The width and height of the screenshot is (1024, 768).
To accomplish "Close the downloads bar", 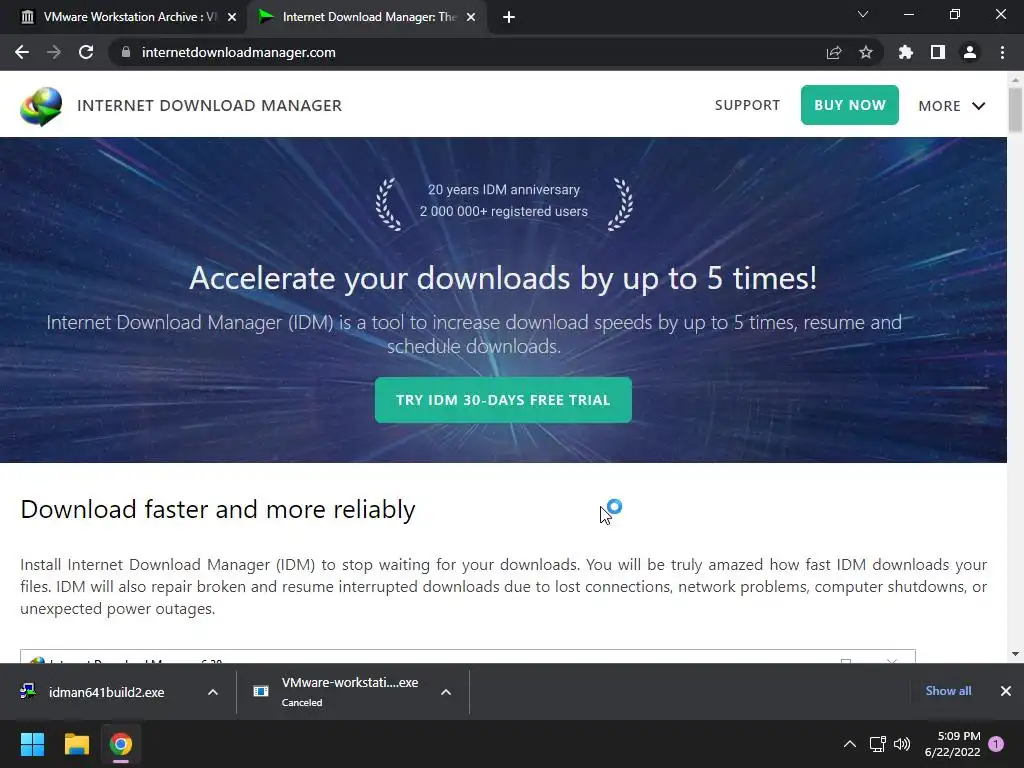I will point(1006,691).
